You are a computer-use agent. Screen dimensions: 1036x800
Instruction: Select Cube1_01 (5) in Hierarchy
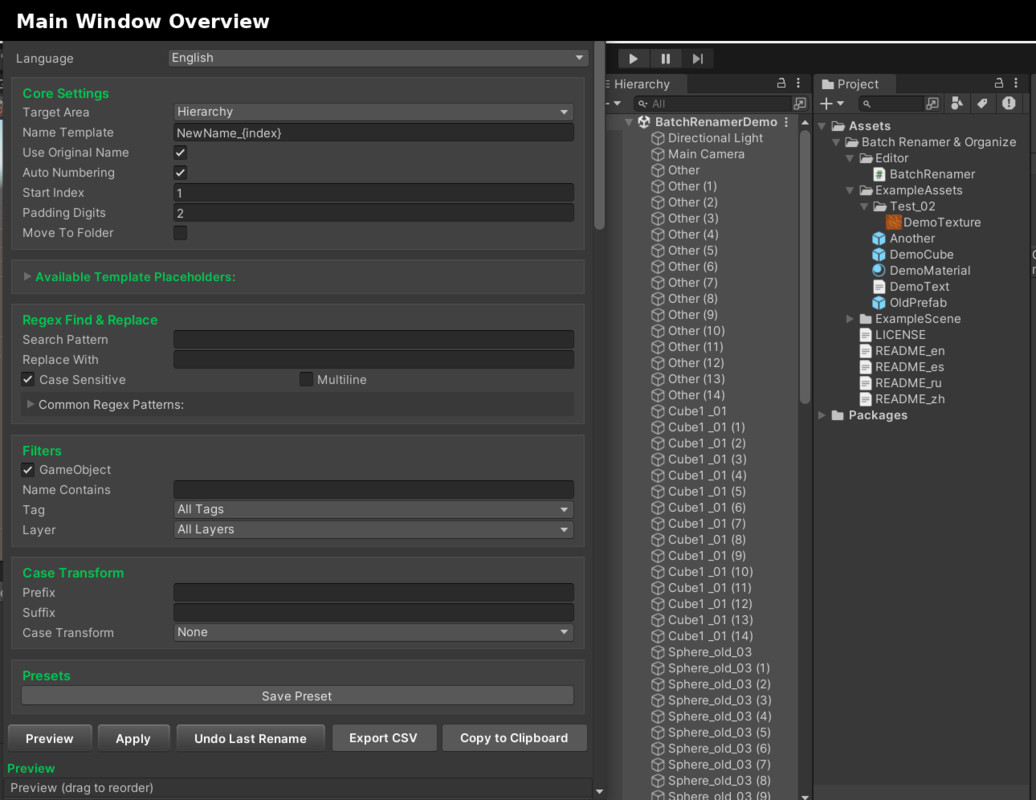click(x=706, y=491)
